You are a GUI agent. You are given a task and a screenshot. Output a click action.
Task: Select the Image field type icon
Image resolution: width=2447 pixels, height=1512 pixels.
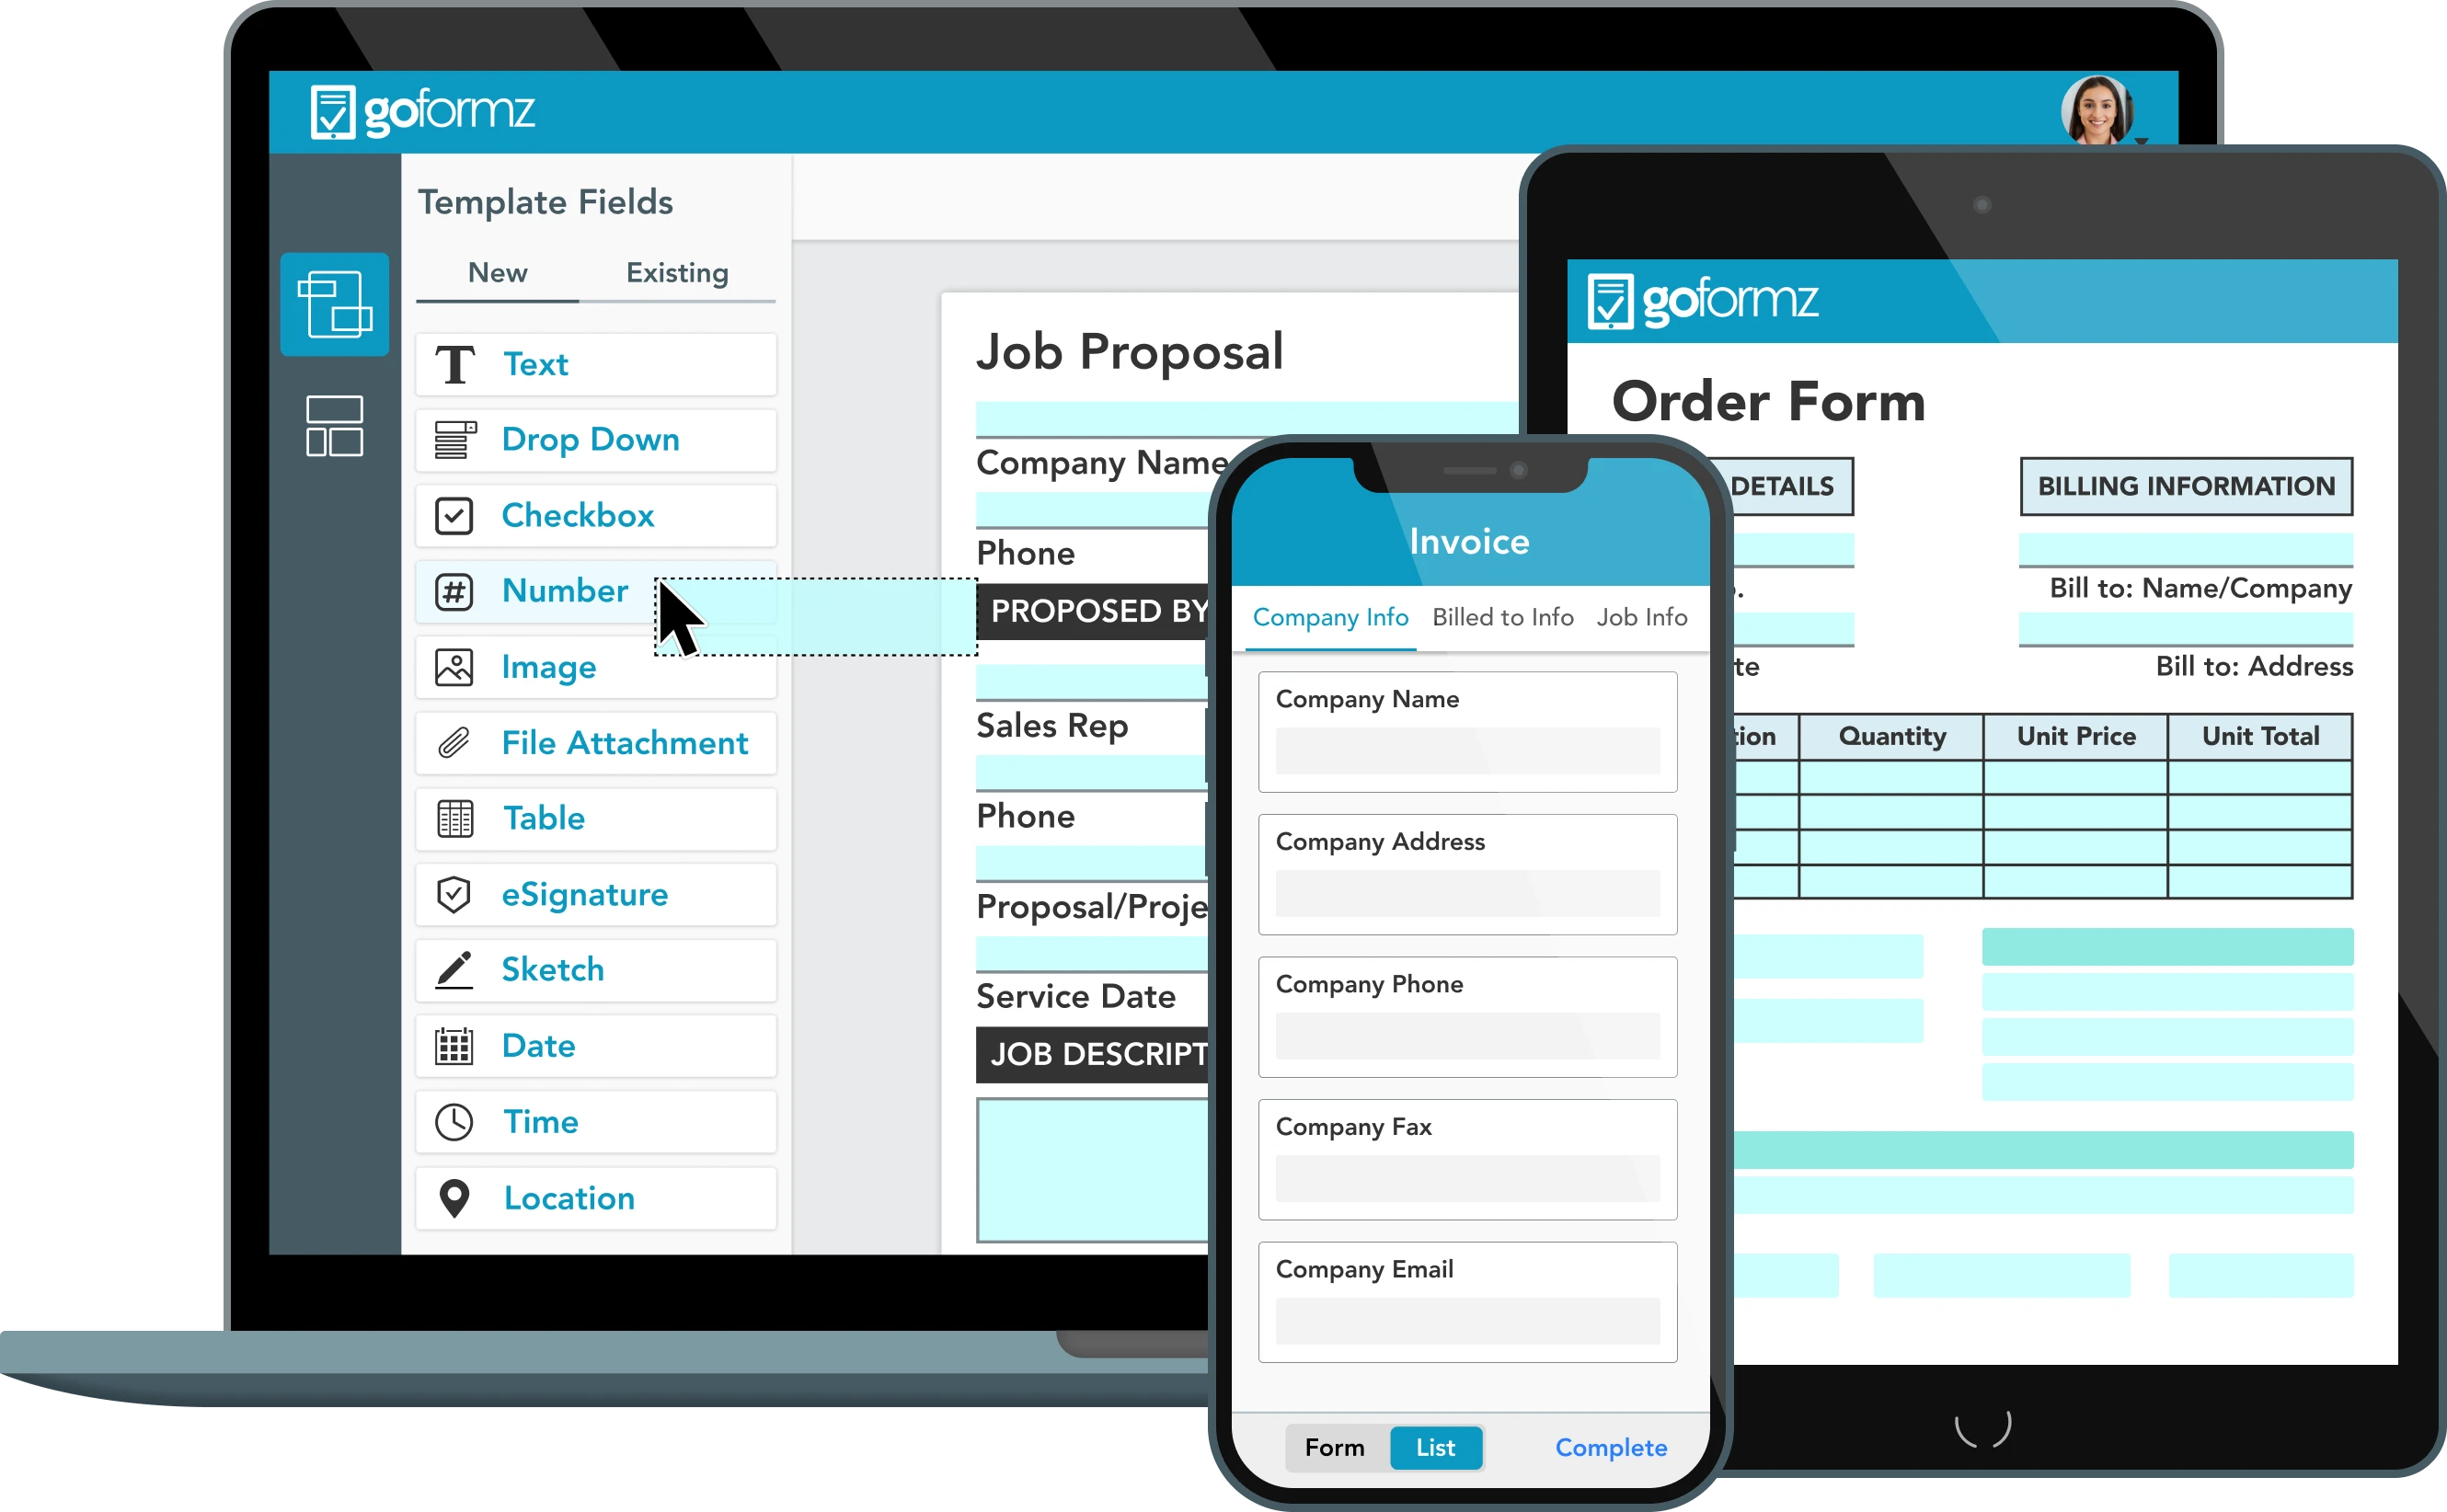tap(449, 666)
